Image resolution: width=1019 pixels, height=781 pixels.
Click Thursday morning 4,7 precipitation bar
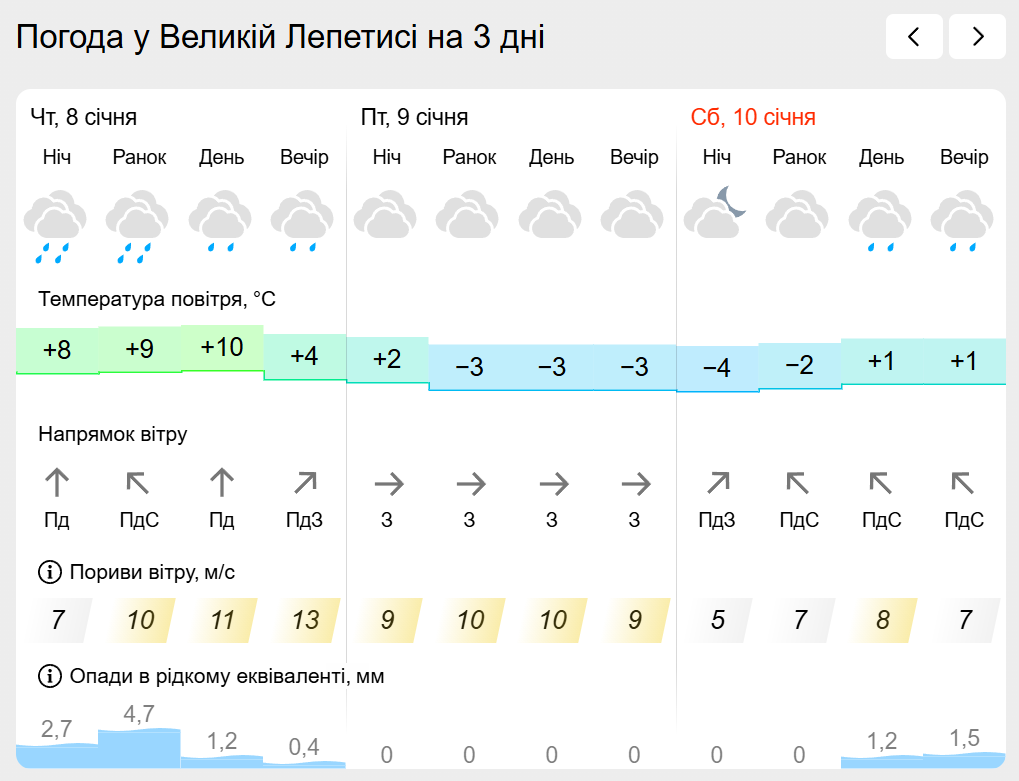[x=139, y=746]
